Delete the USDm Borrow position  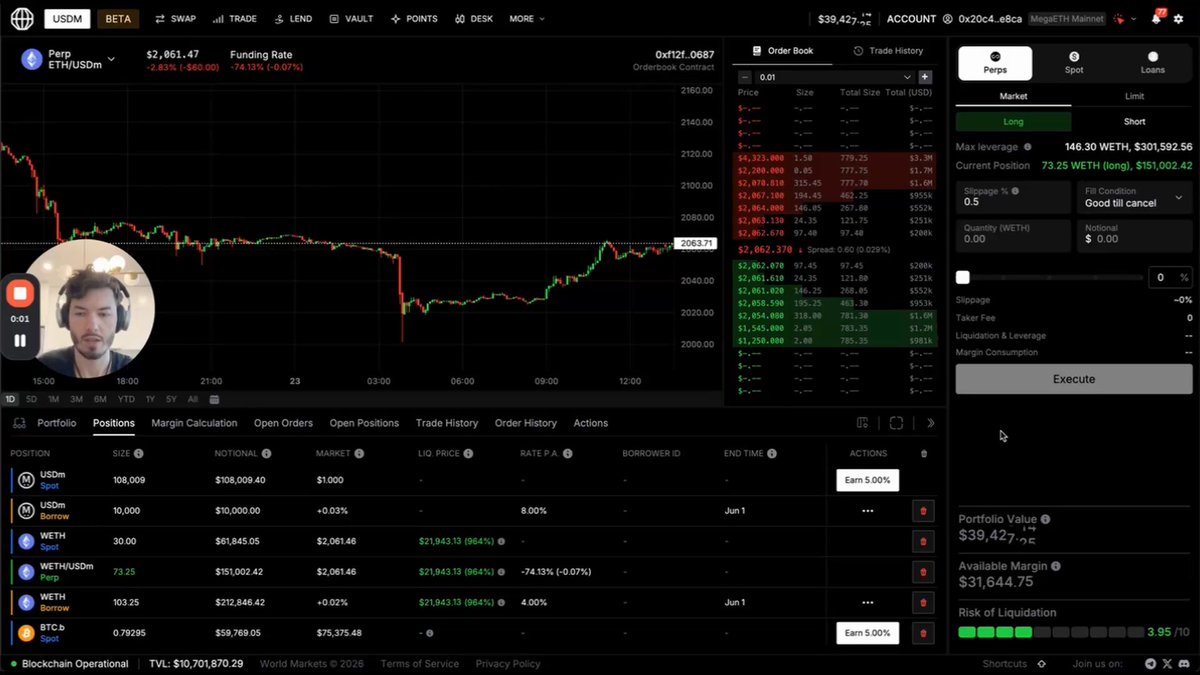[x=922, y=511]
